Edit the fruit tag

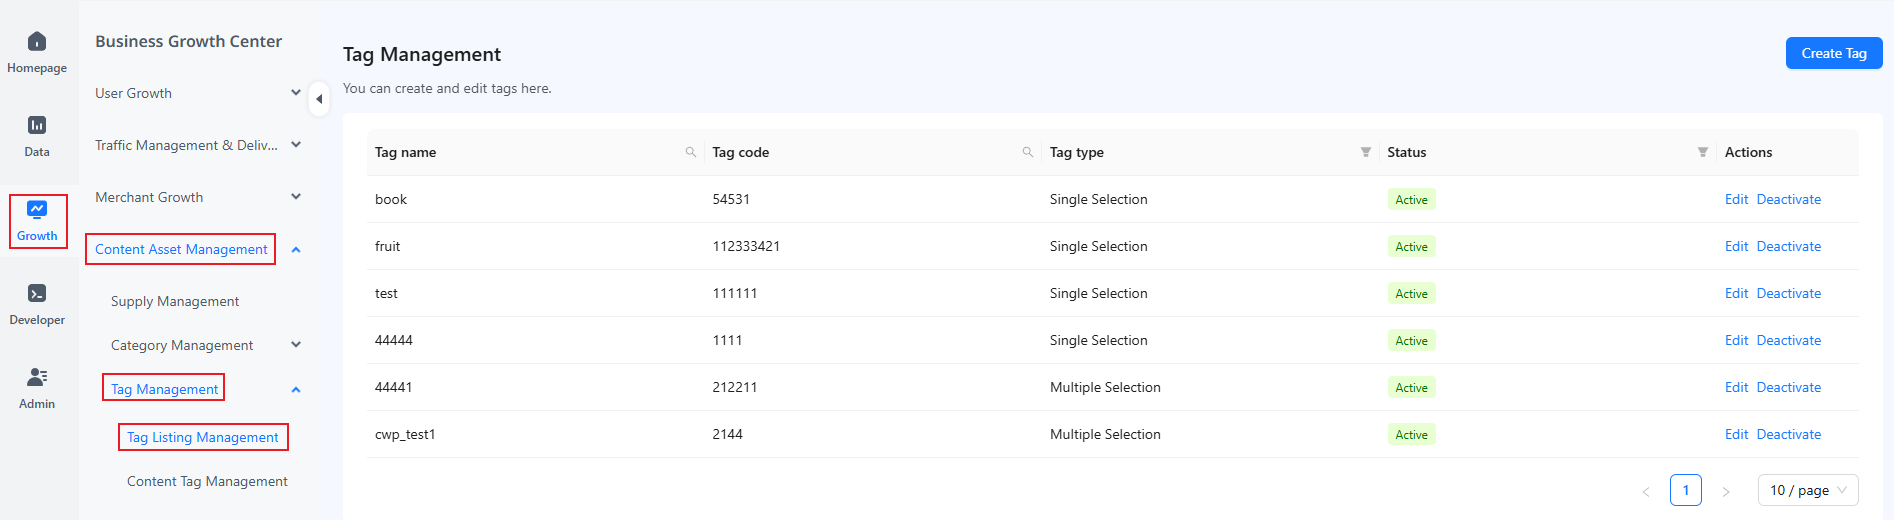pos(1736,246)
